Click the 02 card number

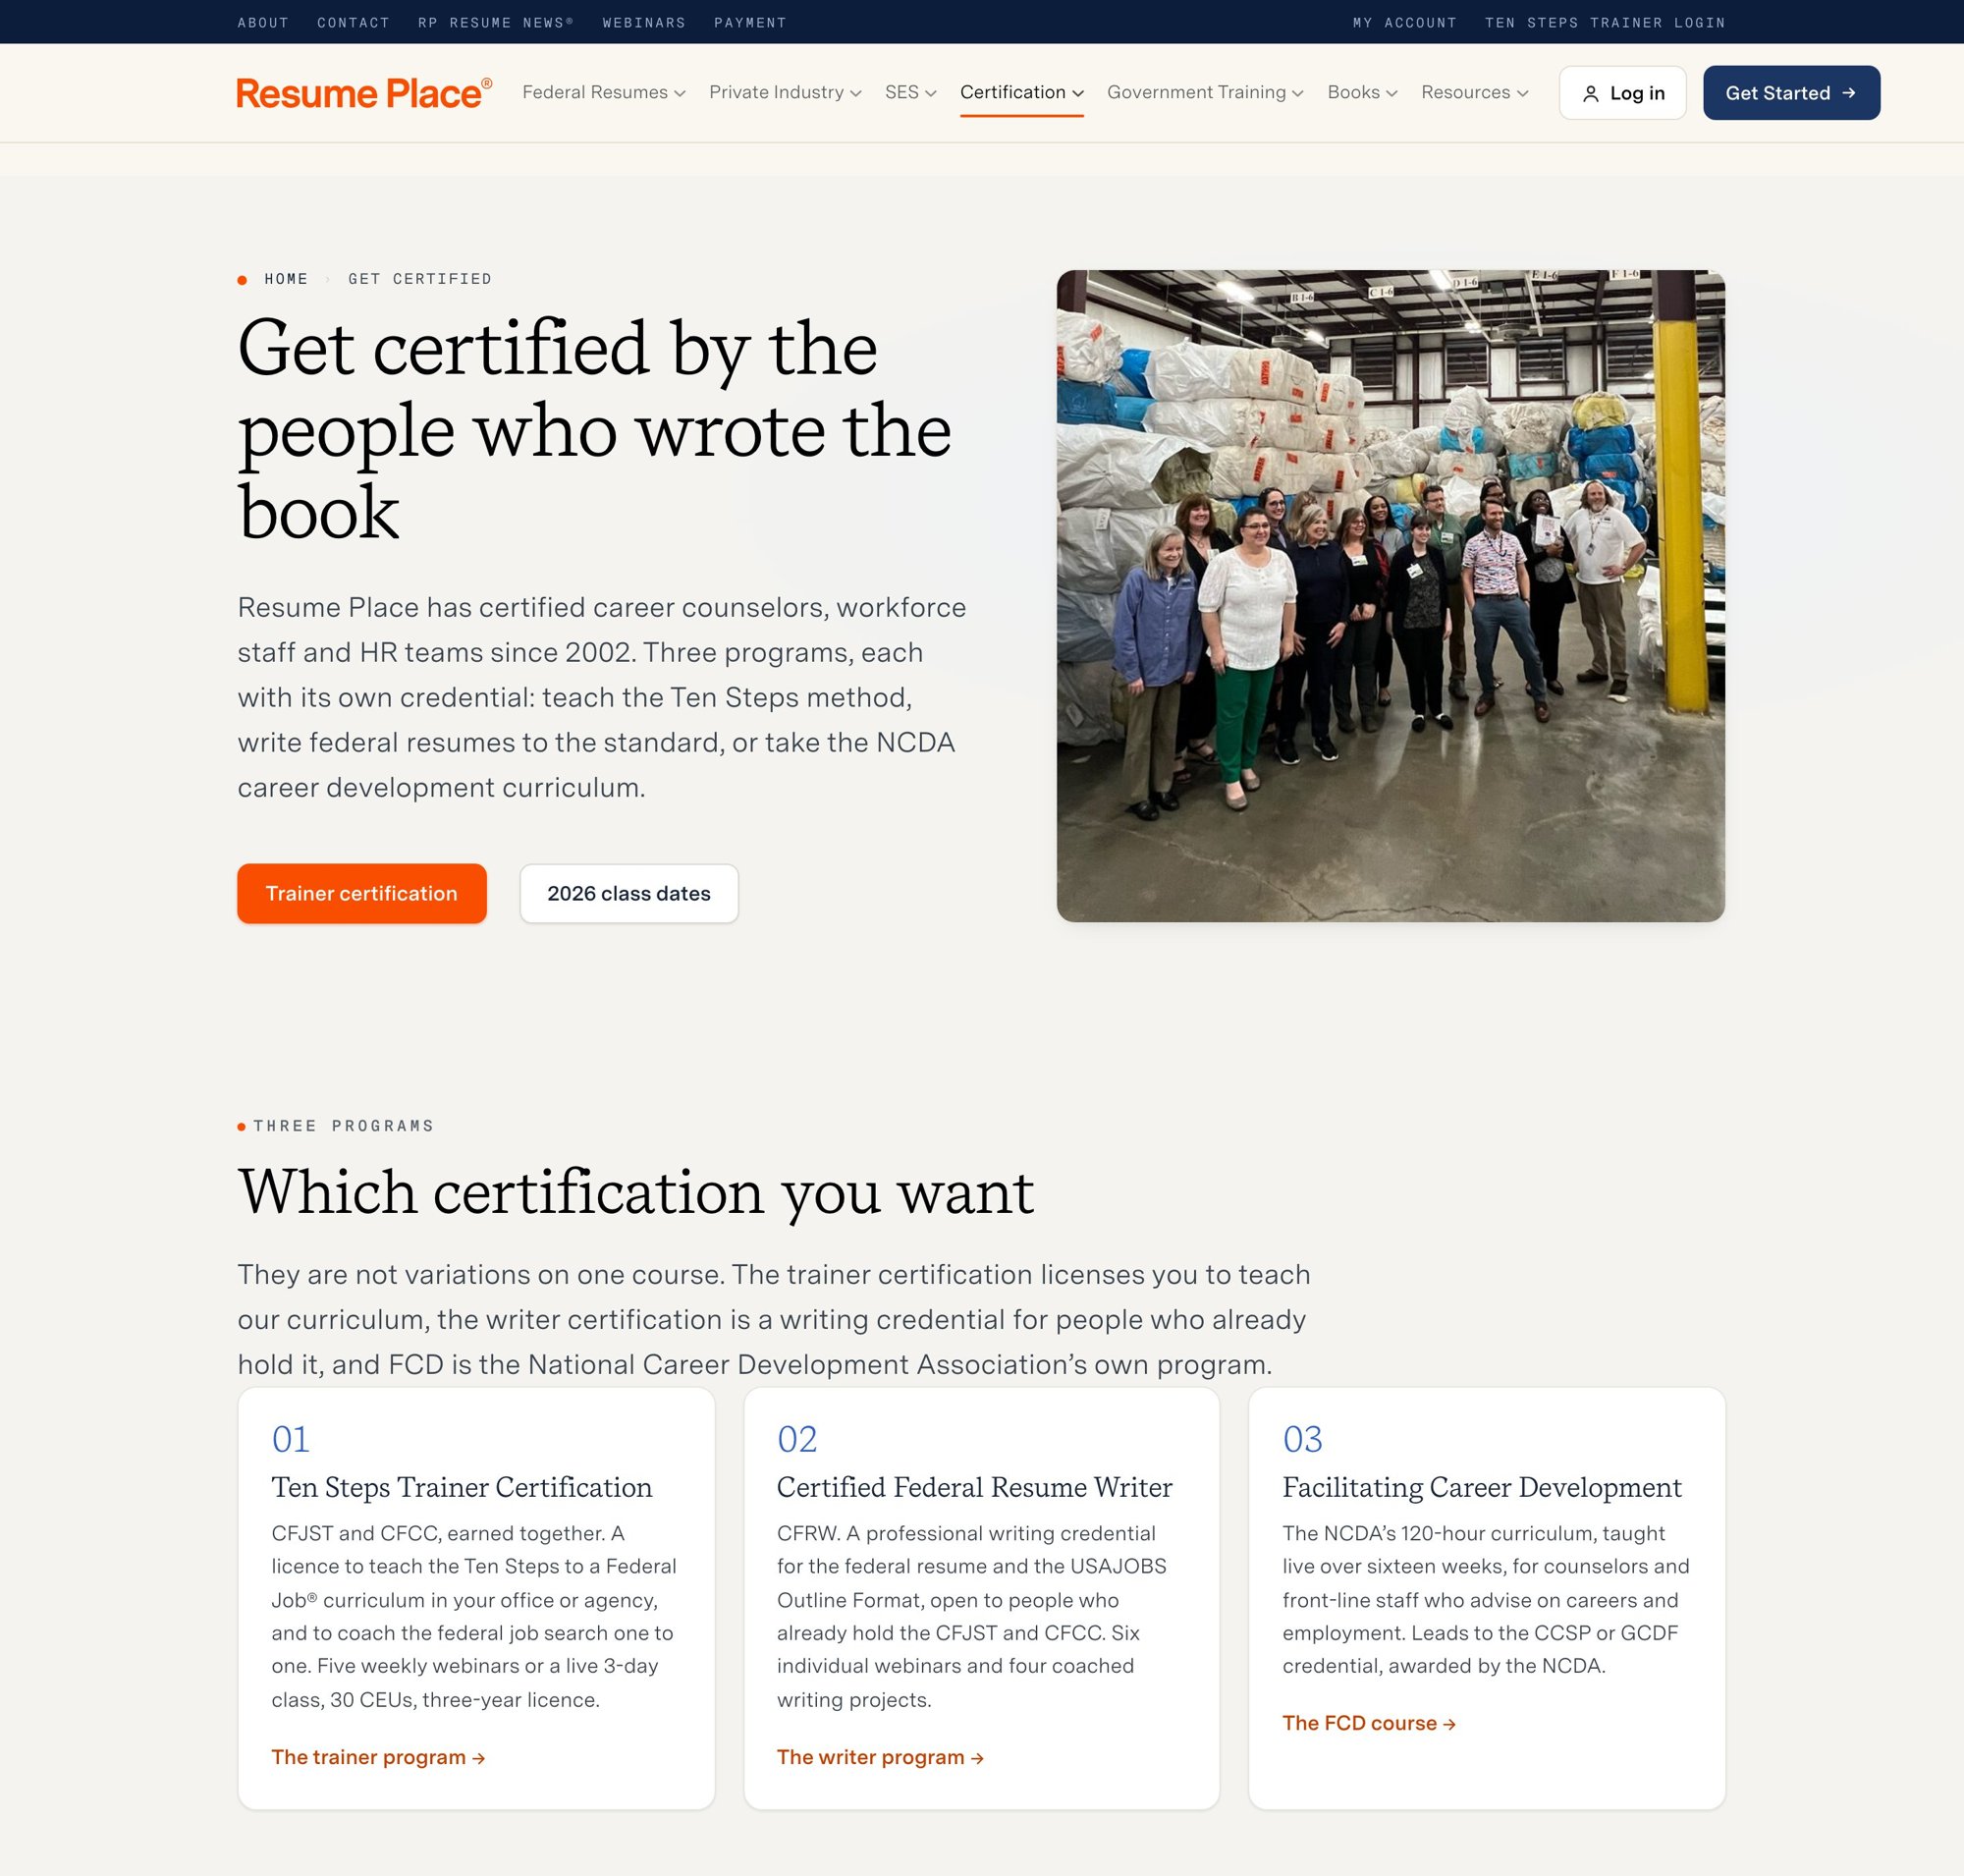pyautogui.click(x=797, y=1439)
